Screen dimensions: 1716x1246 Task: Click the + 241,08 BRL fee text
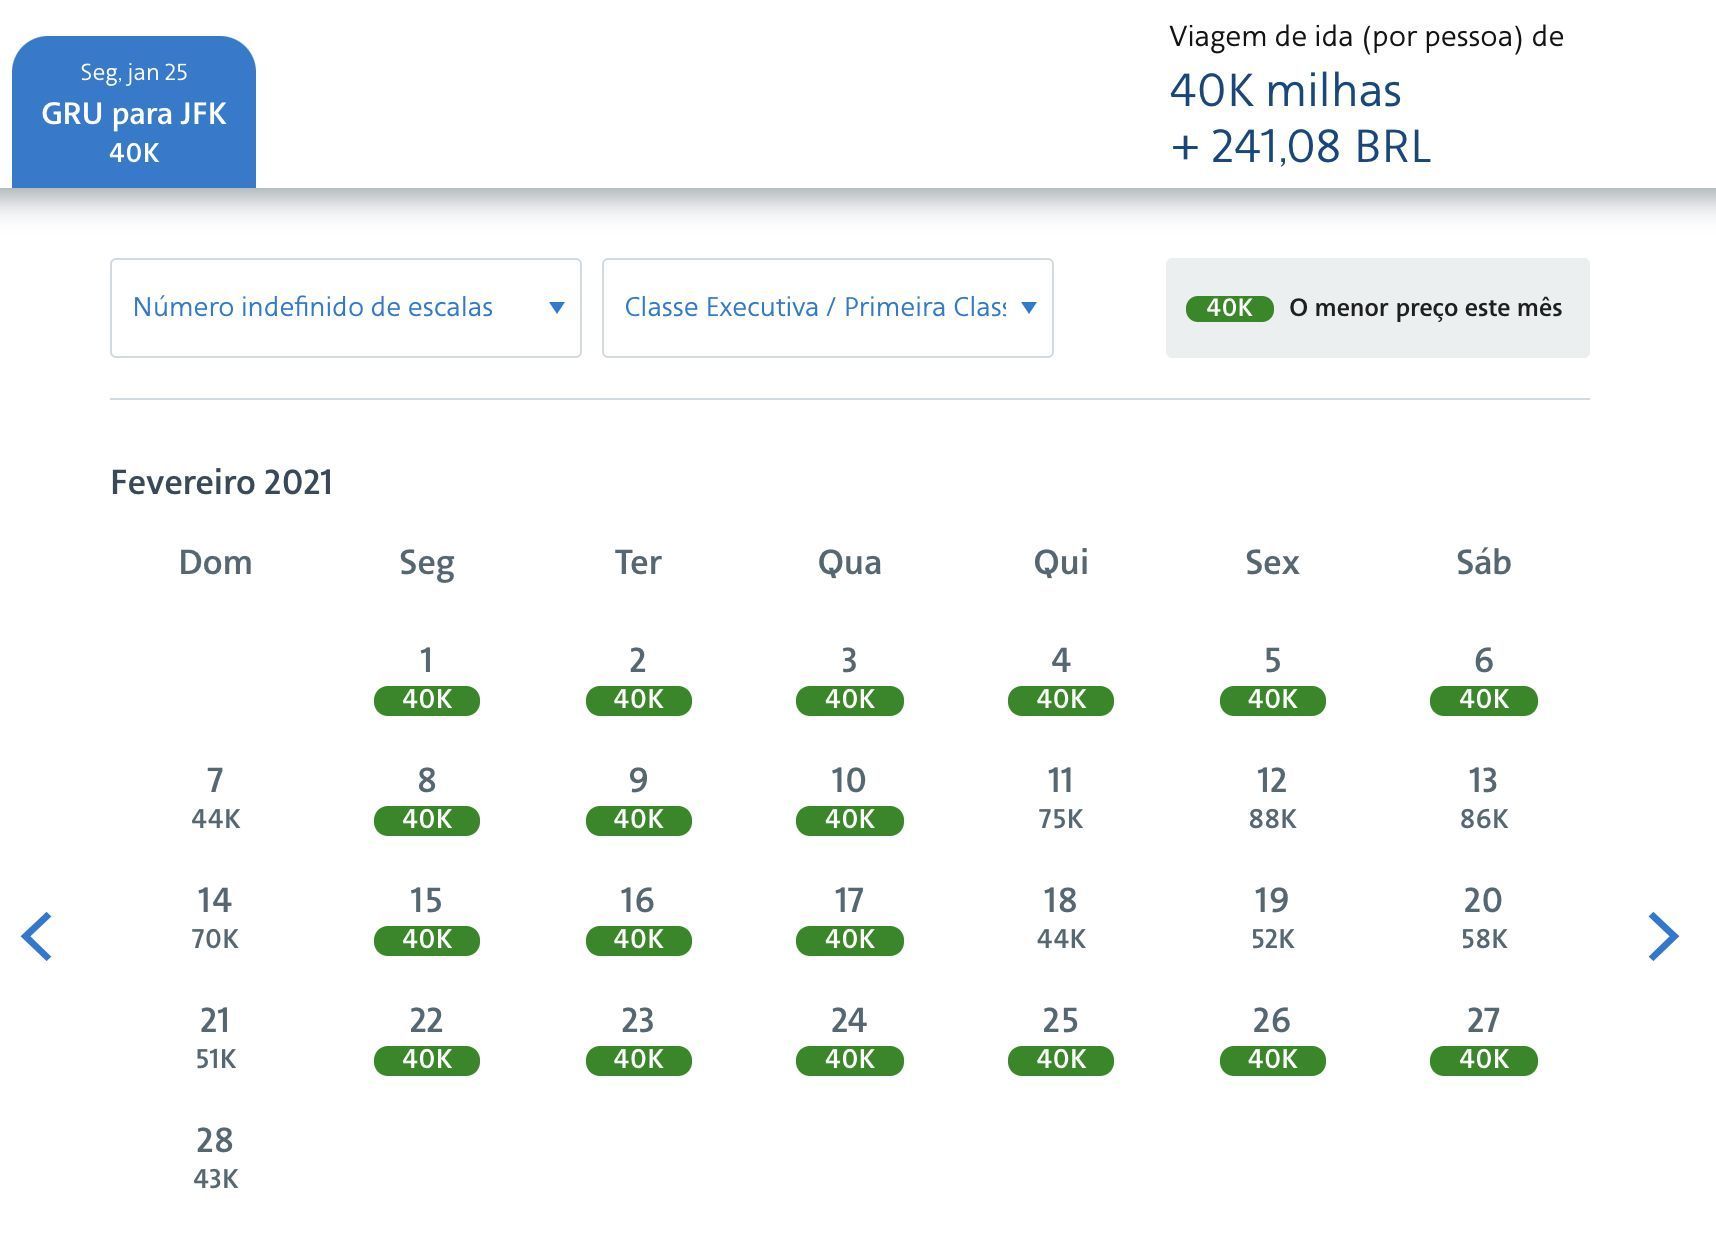pyautogui.click(x=1301, y=146)
